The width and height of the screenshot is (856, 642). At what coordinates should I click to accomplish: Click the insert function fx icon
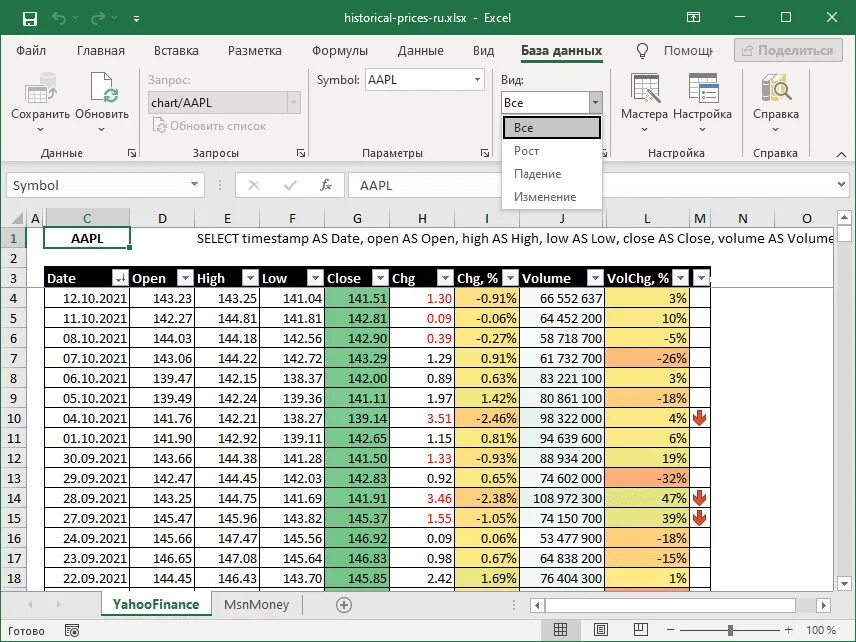326,186
